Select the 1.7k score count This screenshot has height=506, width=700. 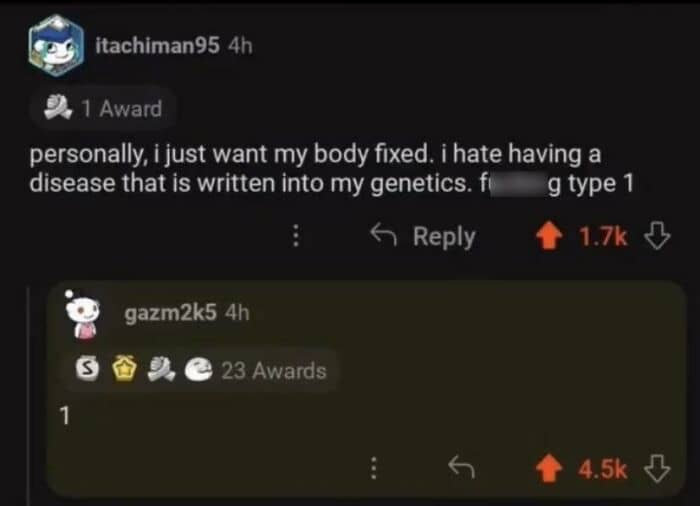click(x=603, y=236)
